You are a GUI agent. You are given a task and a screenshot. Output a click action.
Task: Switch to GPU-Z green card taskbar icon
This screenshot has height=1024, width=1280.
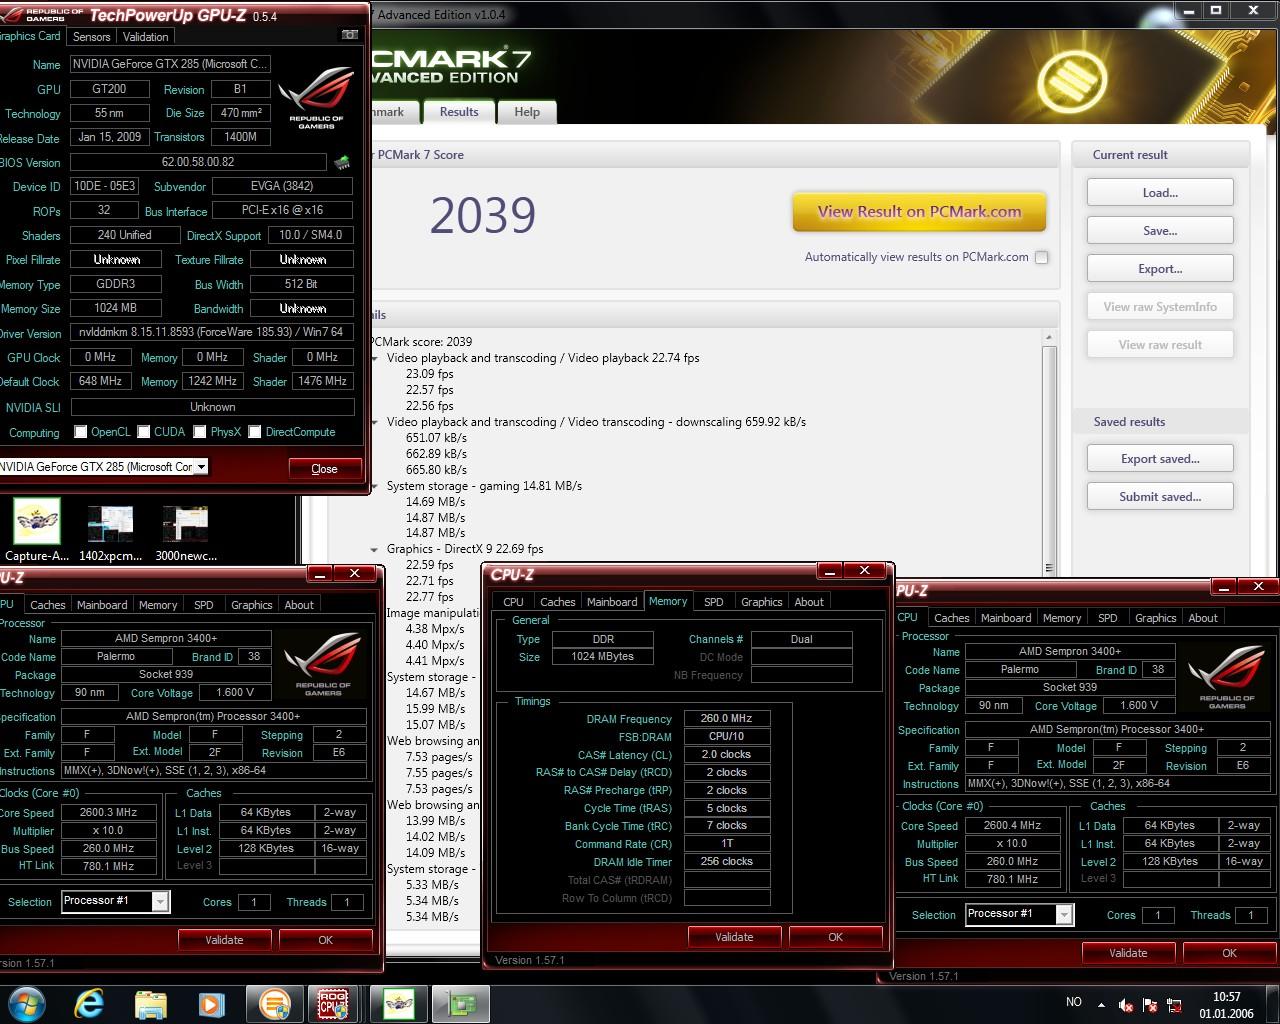coord(460,1003)
